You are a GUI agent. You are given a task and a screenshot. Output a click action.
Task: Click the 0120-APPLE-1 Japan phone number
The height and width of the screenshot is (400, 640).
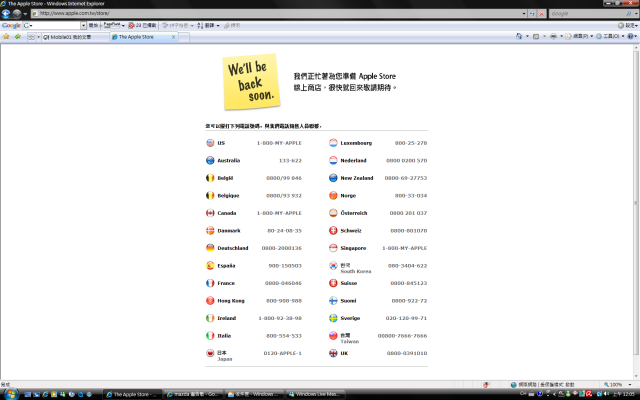point(282,353)
